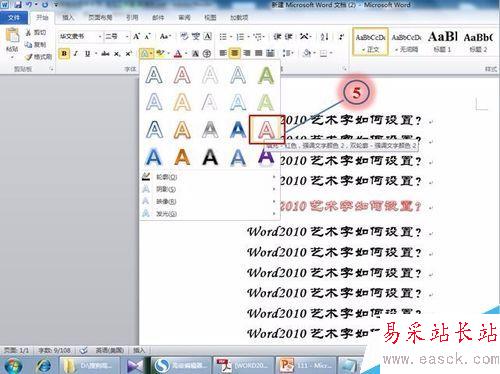500x374 pixels.
Task: Open the PDF document taskbar item
Action: [x=243, y=365]
